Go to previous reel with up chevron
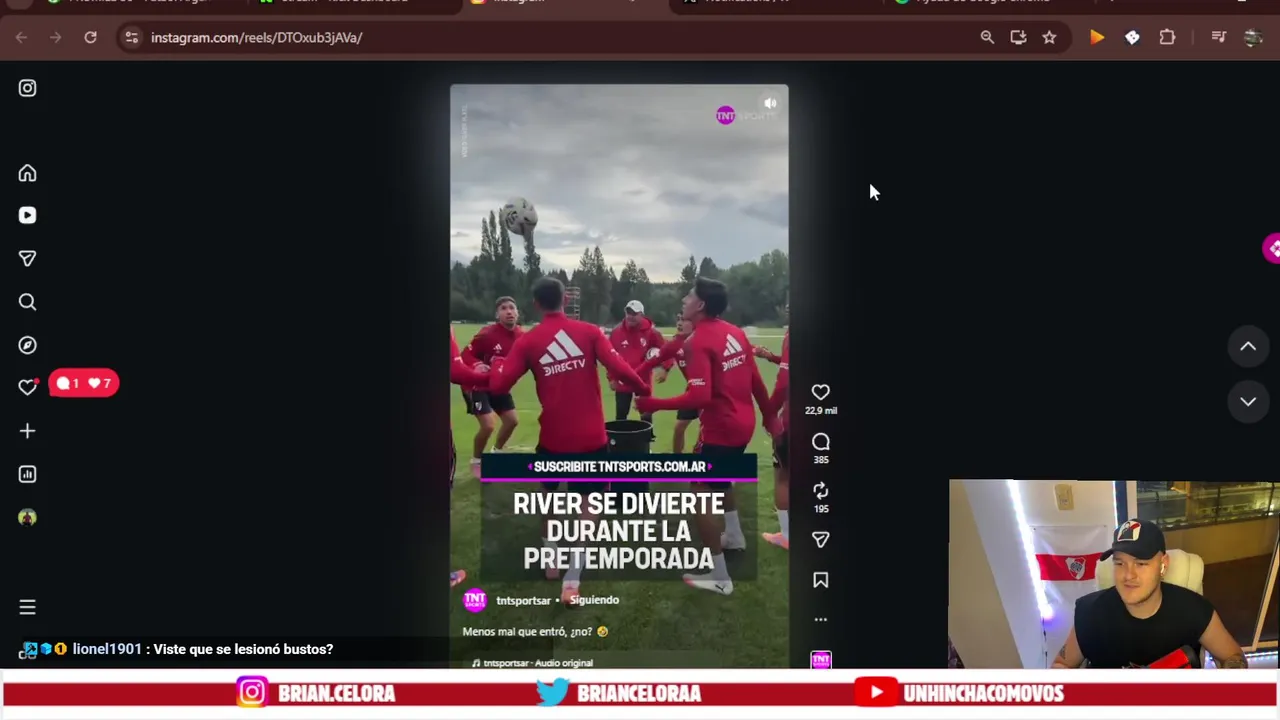The image size is (1280, 720). 1248,346
